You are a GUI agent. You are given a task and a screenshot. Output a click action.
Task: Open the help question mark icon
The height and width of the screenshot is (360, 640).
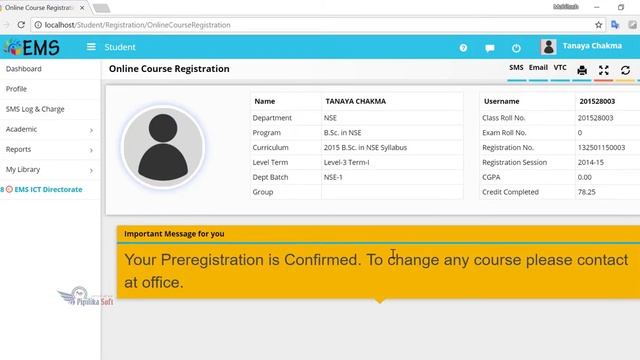tap(463, 48)
